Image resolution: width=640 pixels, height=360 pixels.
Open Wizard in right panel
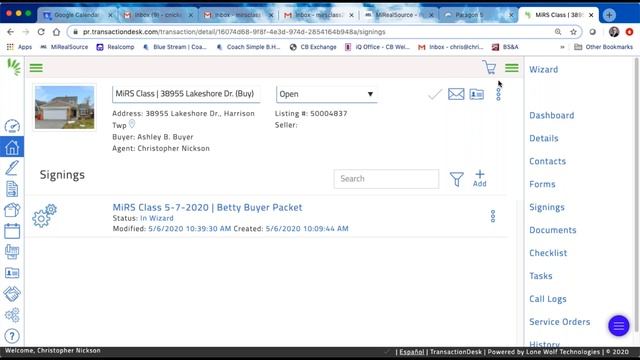point(543,69)
